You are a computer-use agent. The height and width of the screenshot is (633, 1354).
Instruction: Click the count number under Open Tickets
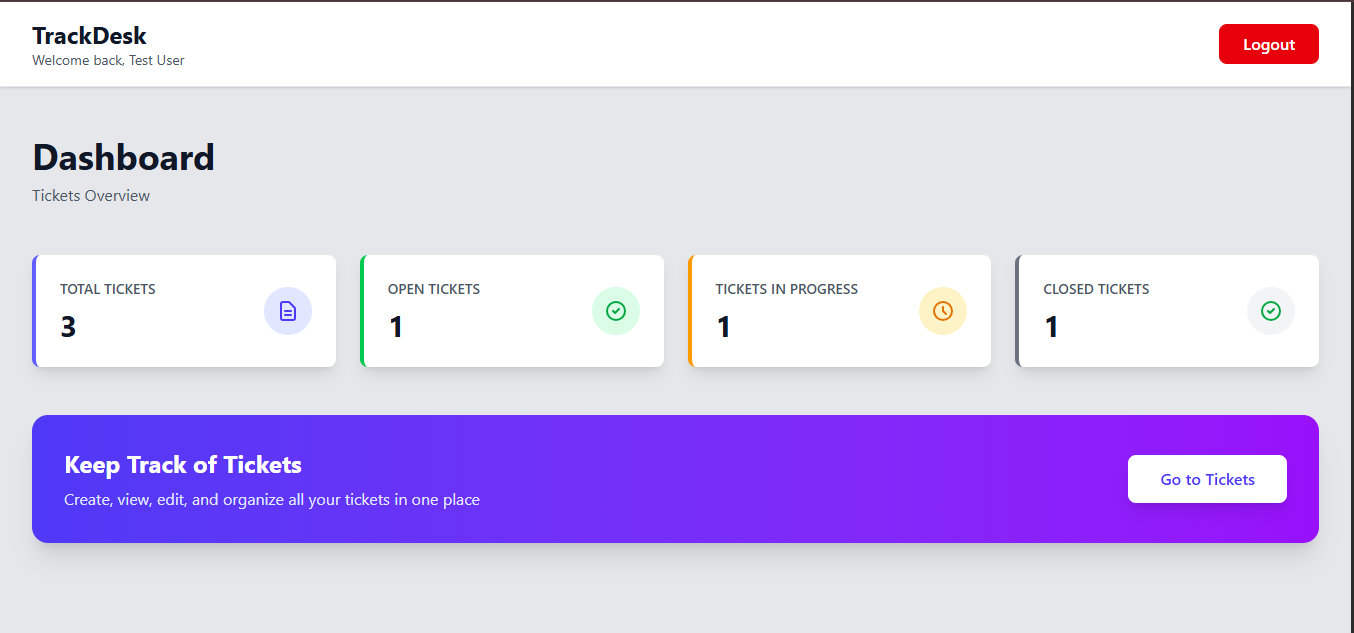[x=396, y=327]
